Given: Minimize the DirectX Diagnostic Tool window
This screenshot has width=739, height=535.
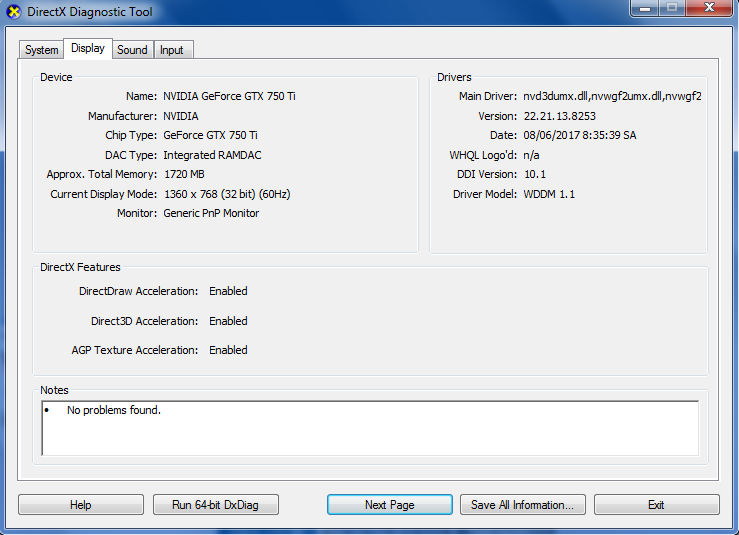Looking at the screenshot, I should pos(645,8).
